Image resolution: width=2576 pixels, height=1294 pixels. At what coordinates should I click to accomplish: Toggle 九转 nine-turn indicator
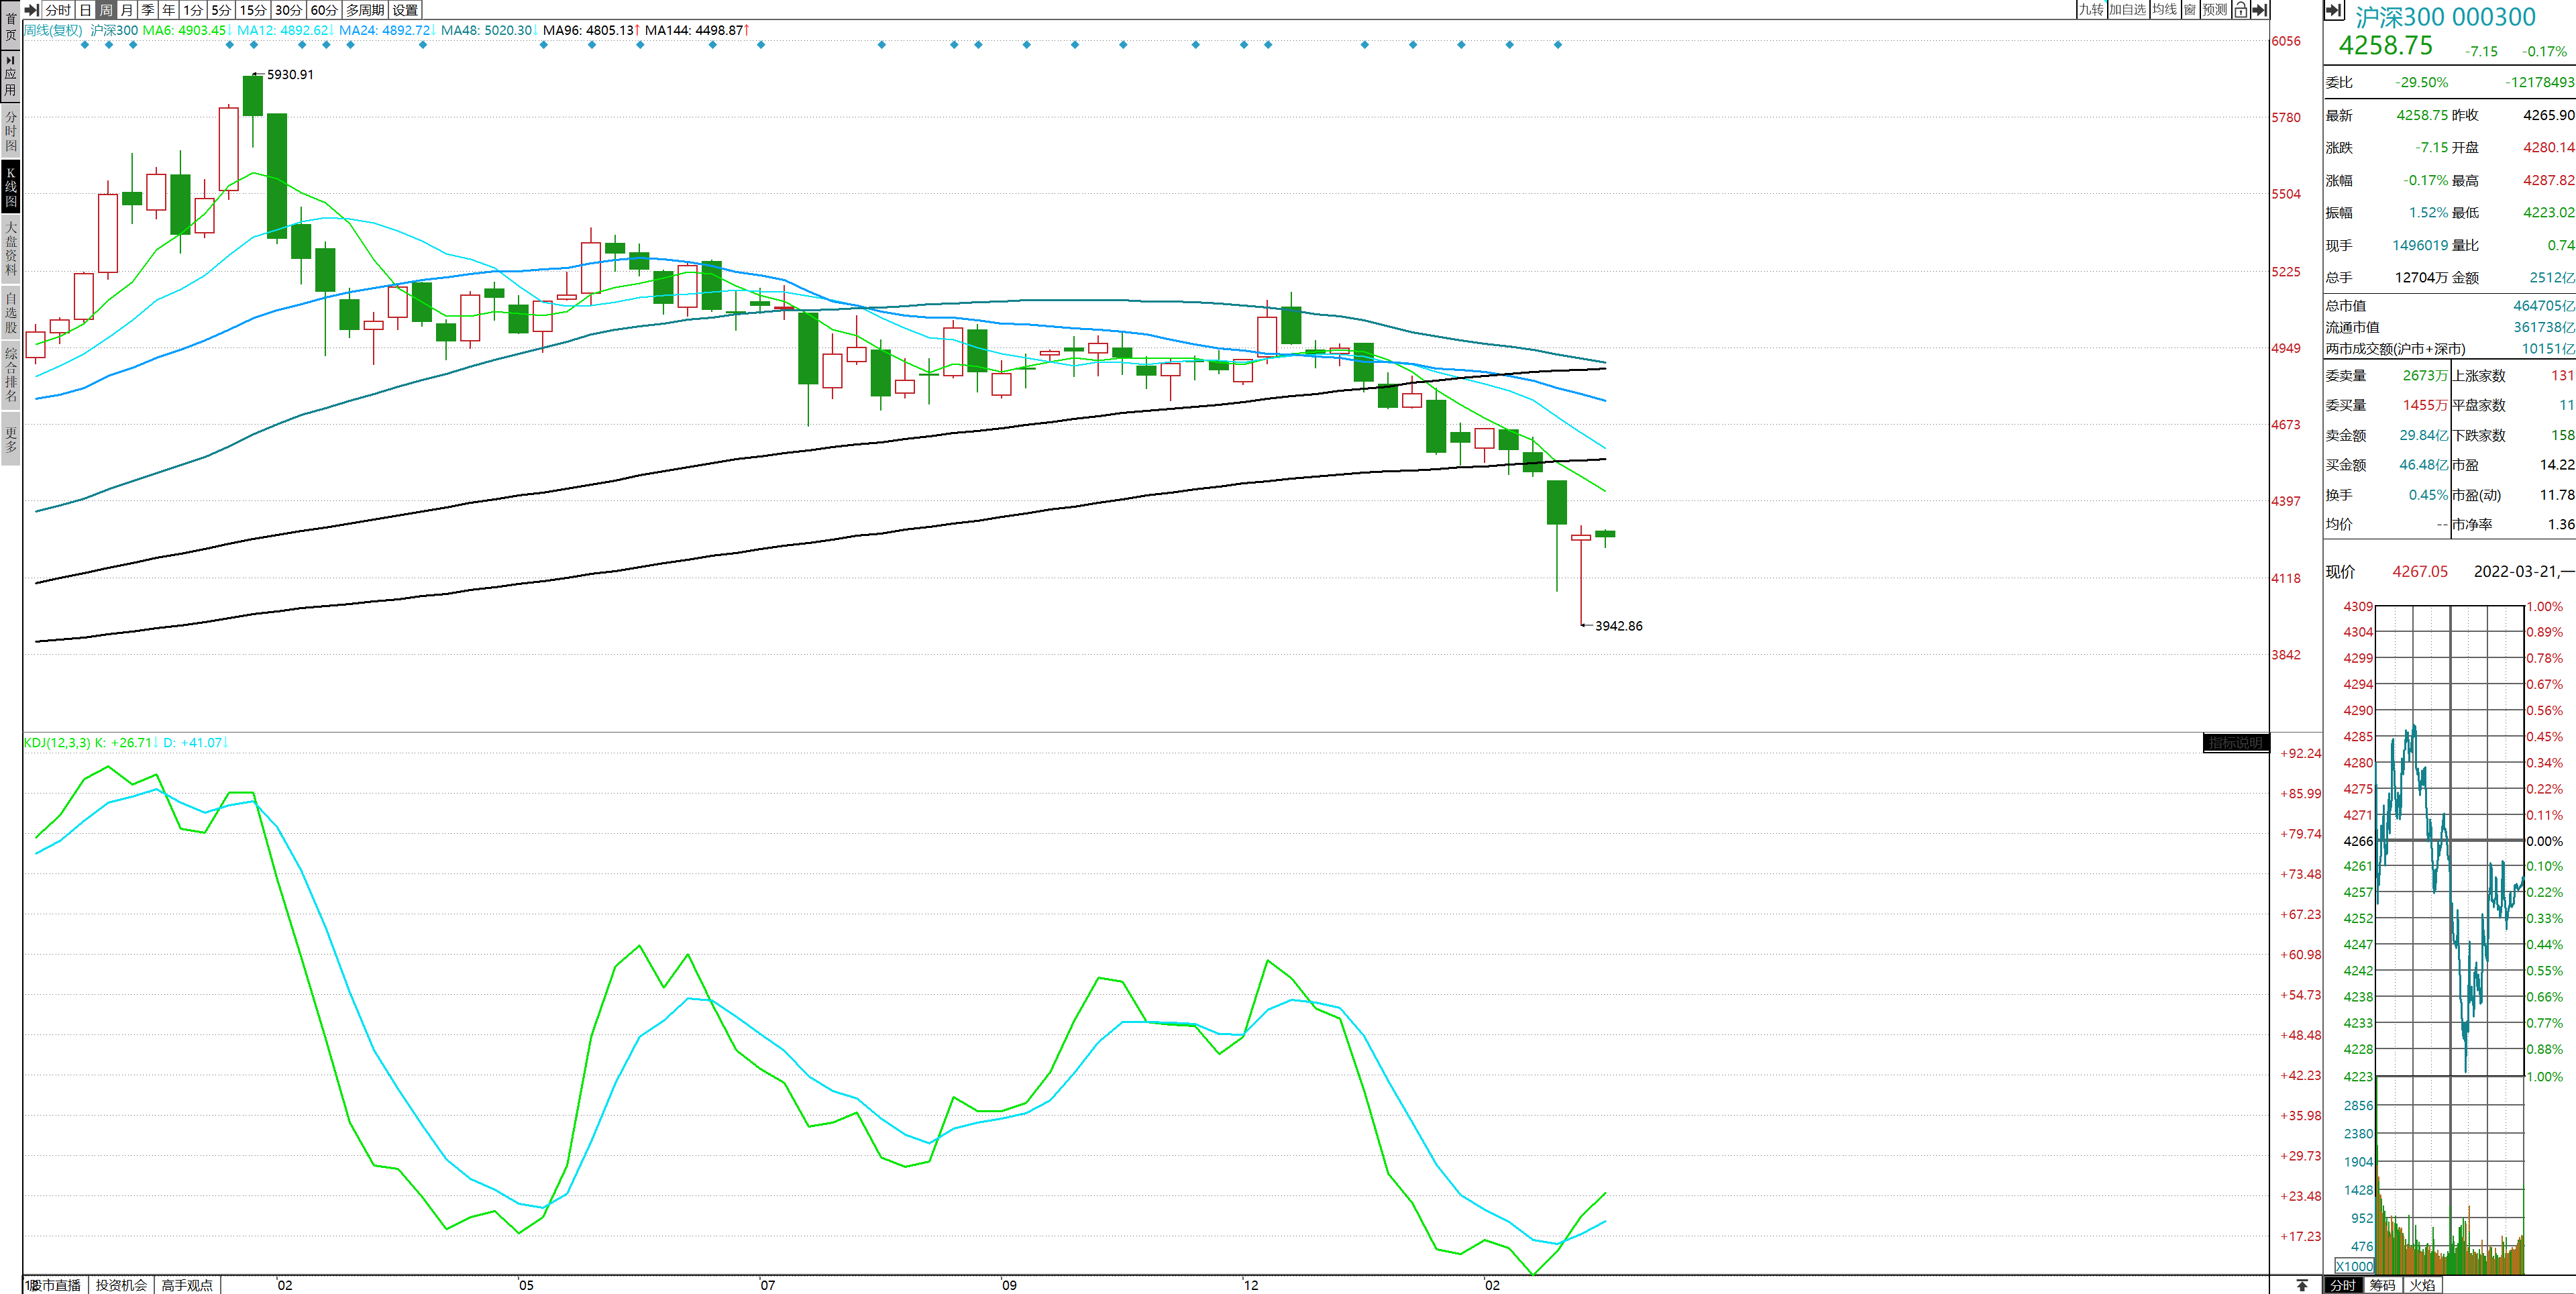(x=2090, y=10)
